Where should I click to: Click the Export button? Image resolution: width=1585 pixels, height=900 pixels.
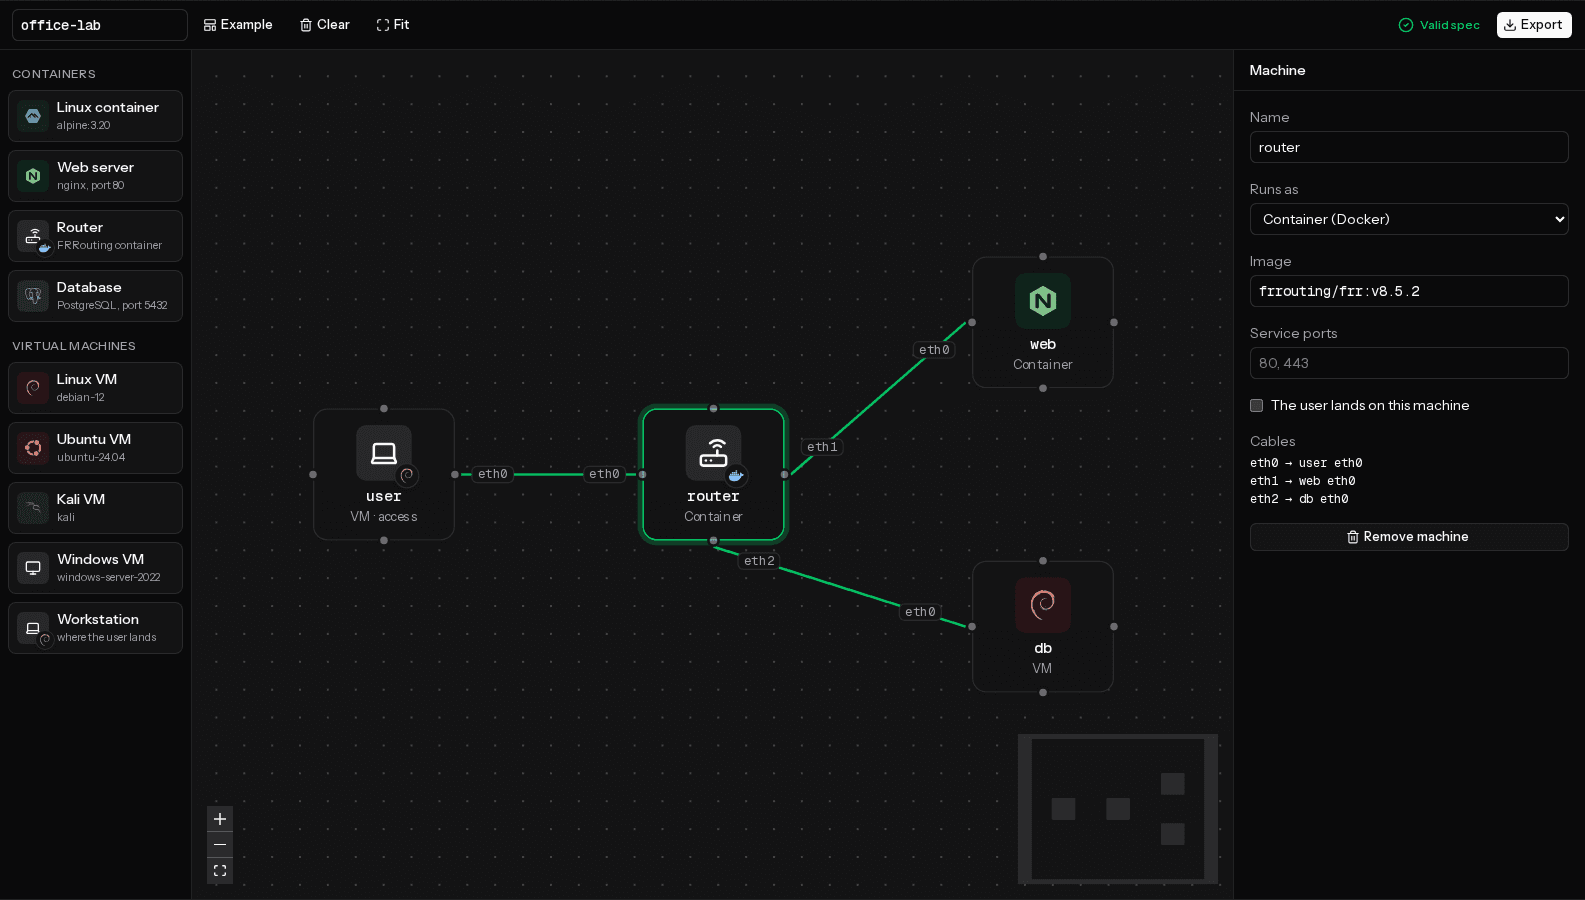[1534, 25]
